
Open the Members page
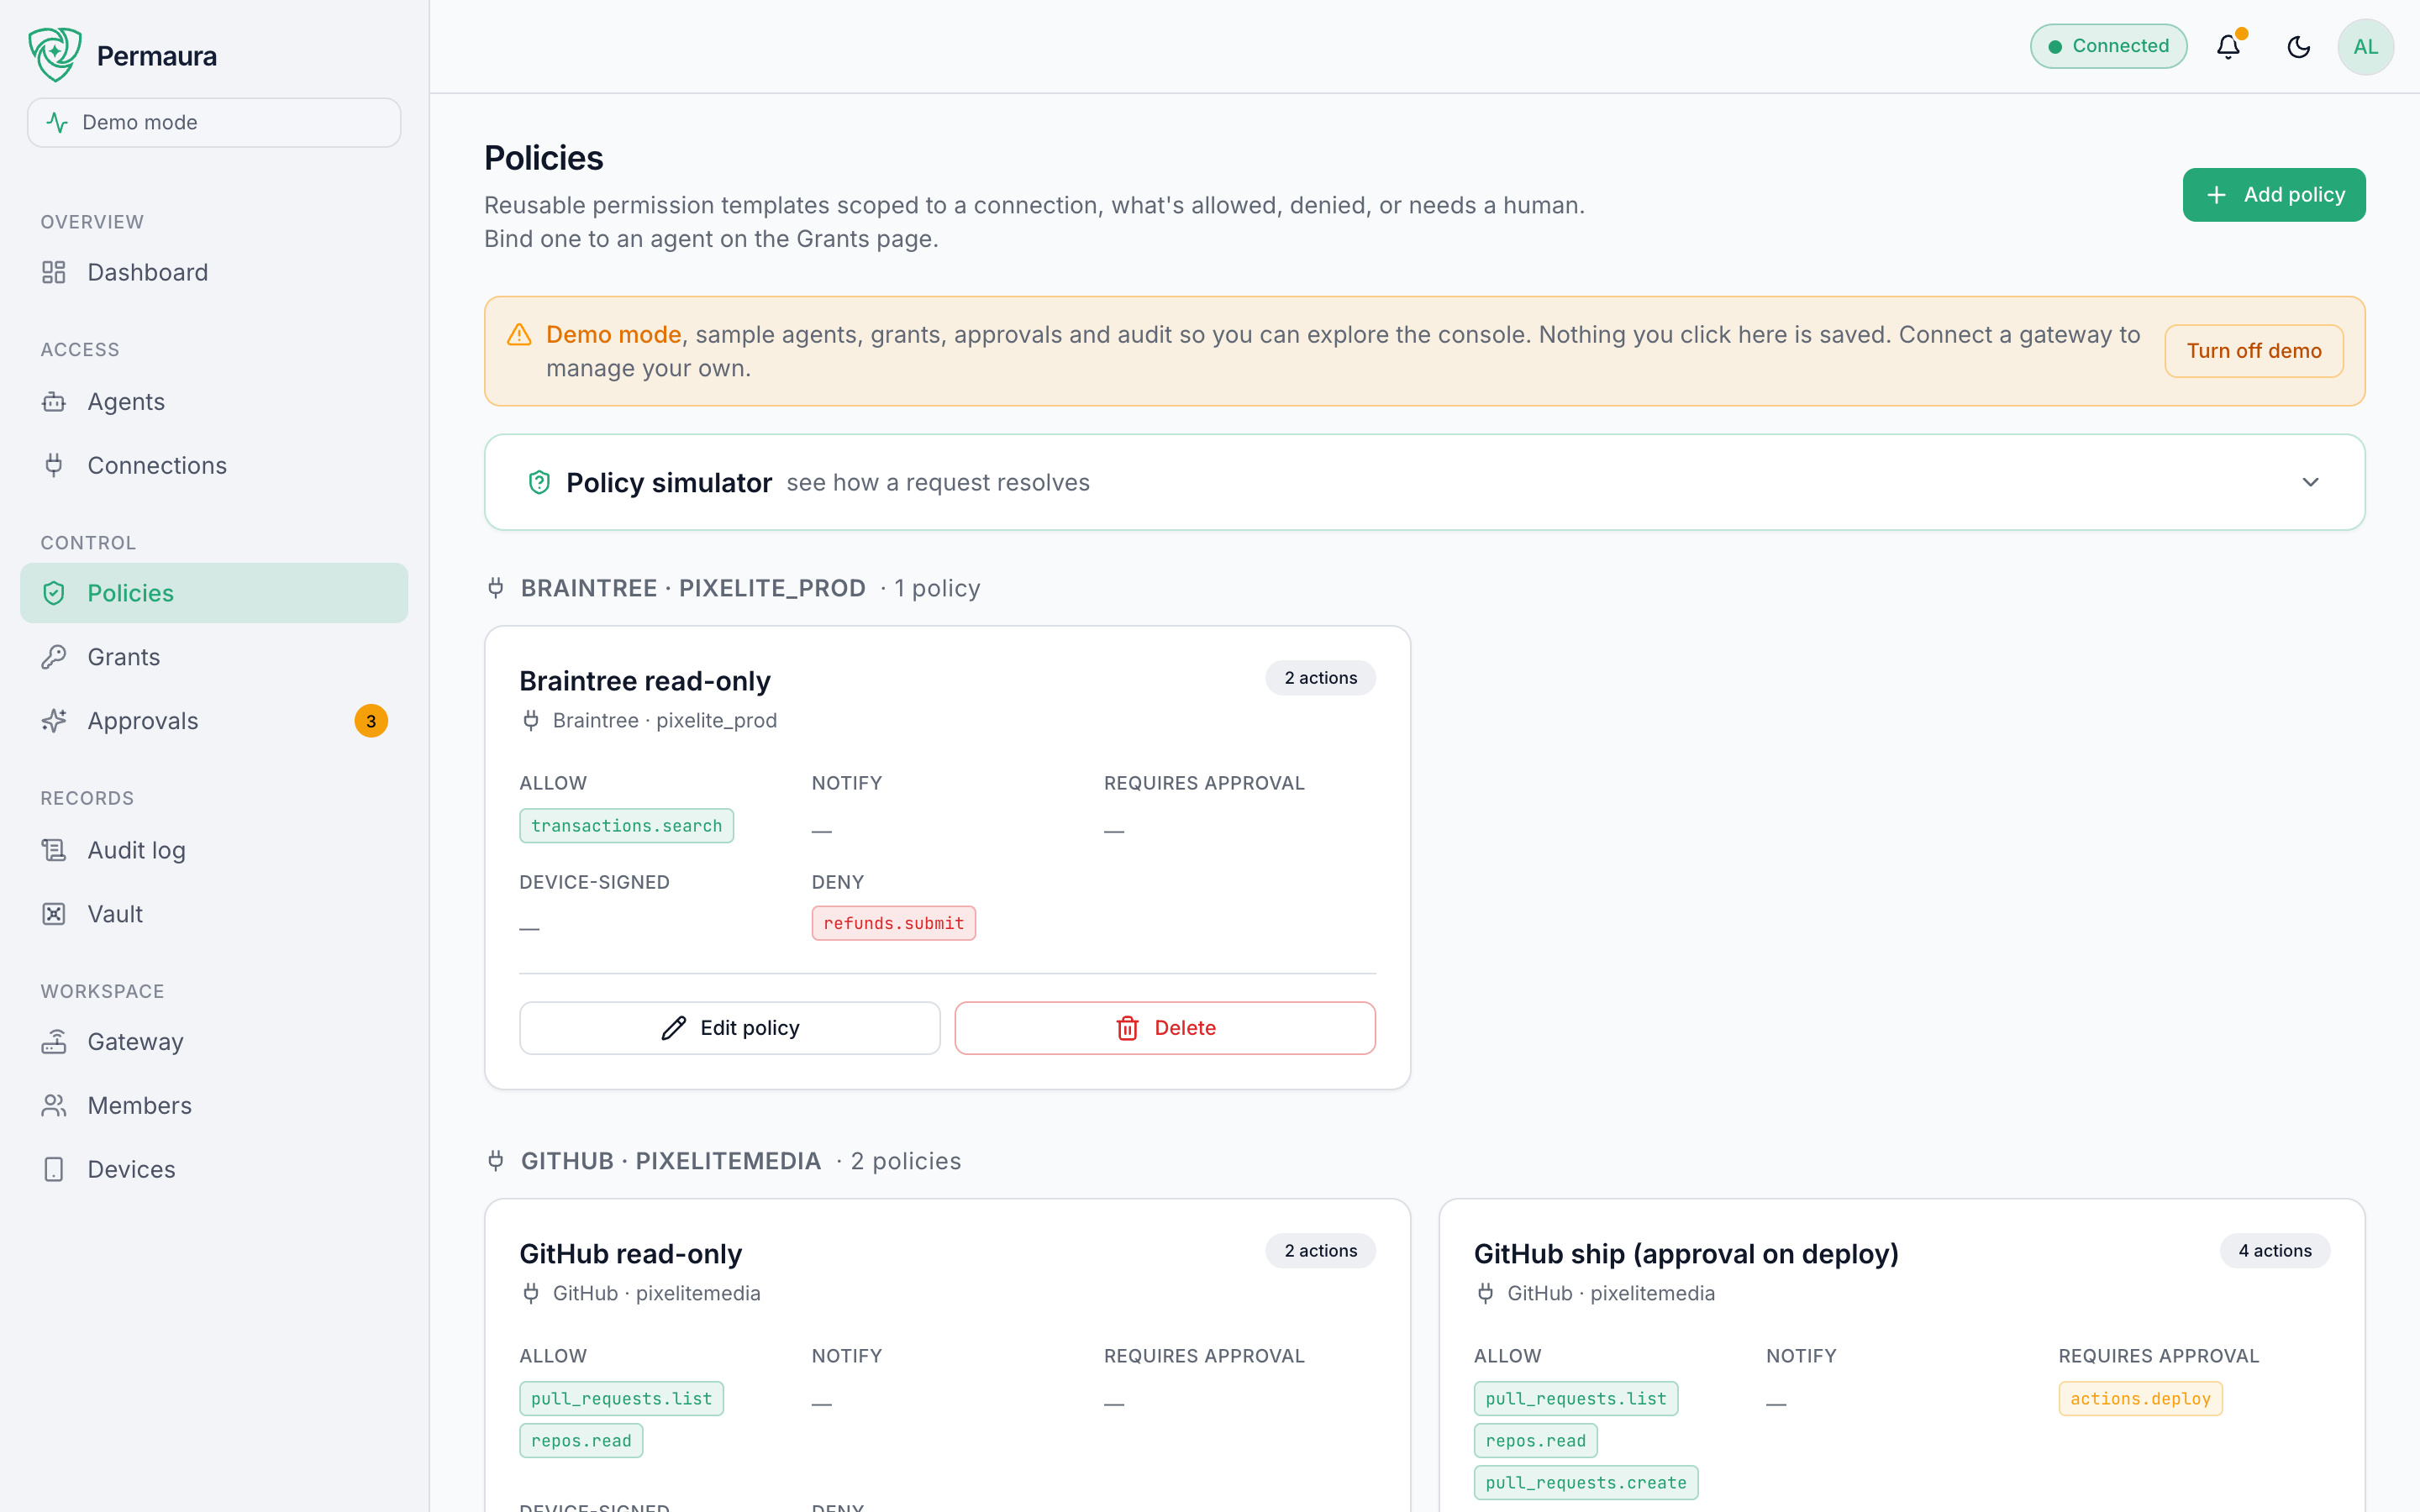point(214,1105)
